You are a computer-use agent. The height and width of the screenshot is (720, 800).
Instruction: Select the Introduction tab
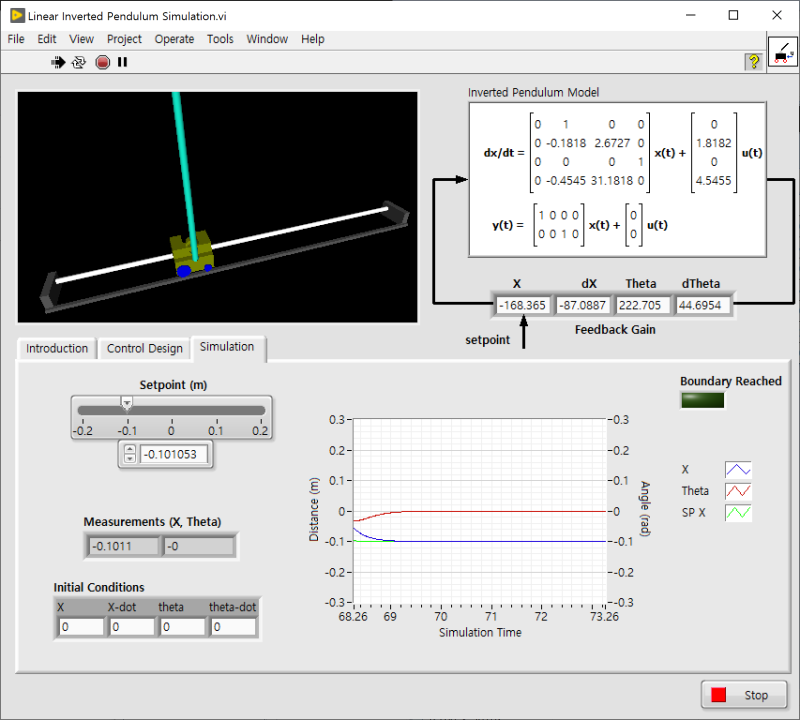(56, 348)
